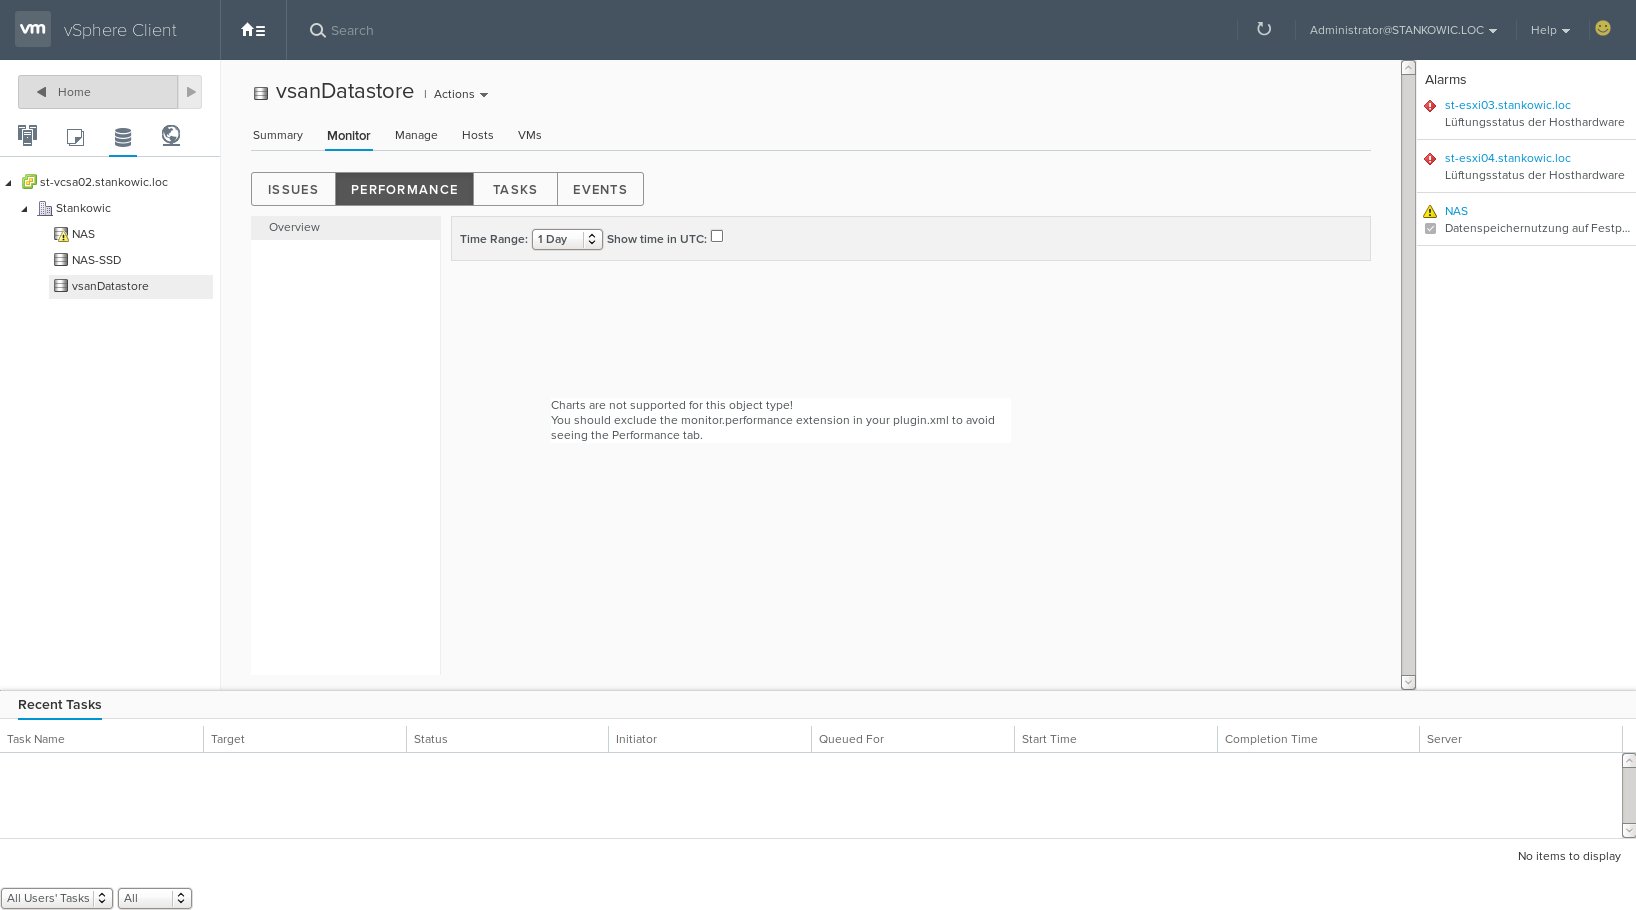Toggle Show time in UTC checkbox
The height and width of the screenshot is (910, 1636).
(x=717, y=237)
